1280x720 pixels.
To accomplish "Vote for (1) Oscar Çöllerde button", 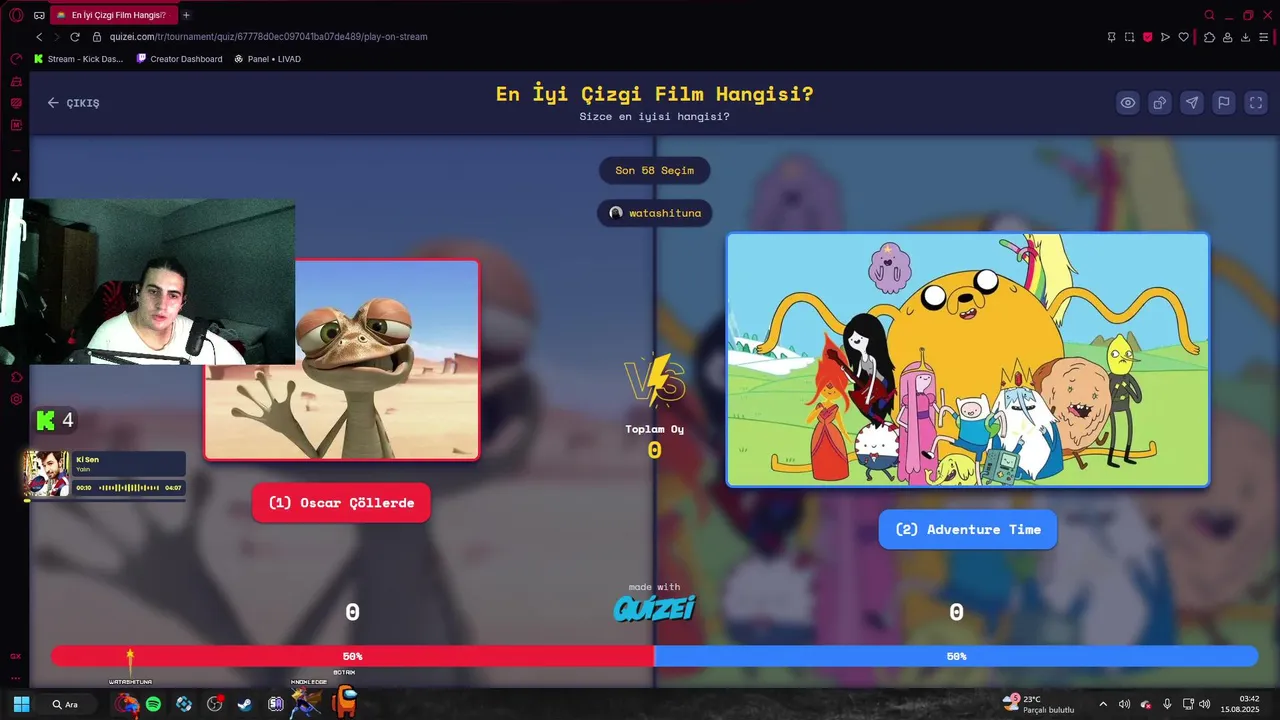I will click(341, 503).
